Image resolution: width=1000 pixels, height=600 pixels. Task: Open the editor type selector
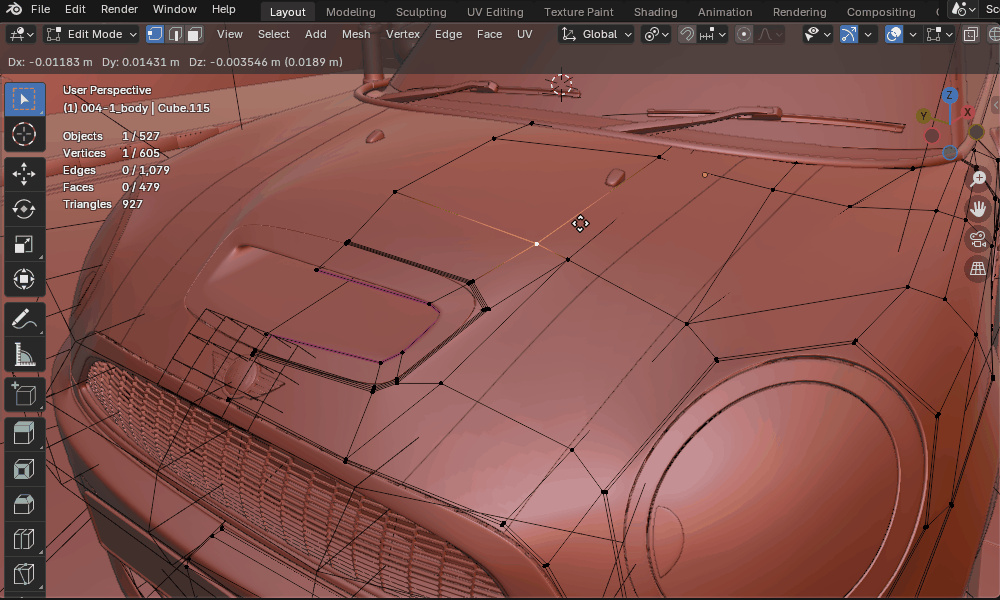point(20,34)
